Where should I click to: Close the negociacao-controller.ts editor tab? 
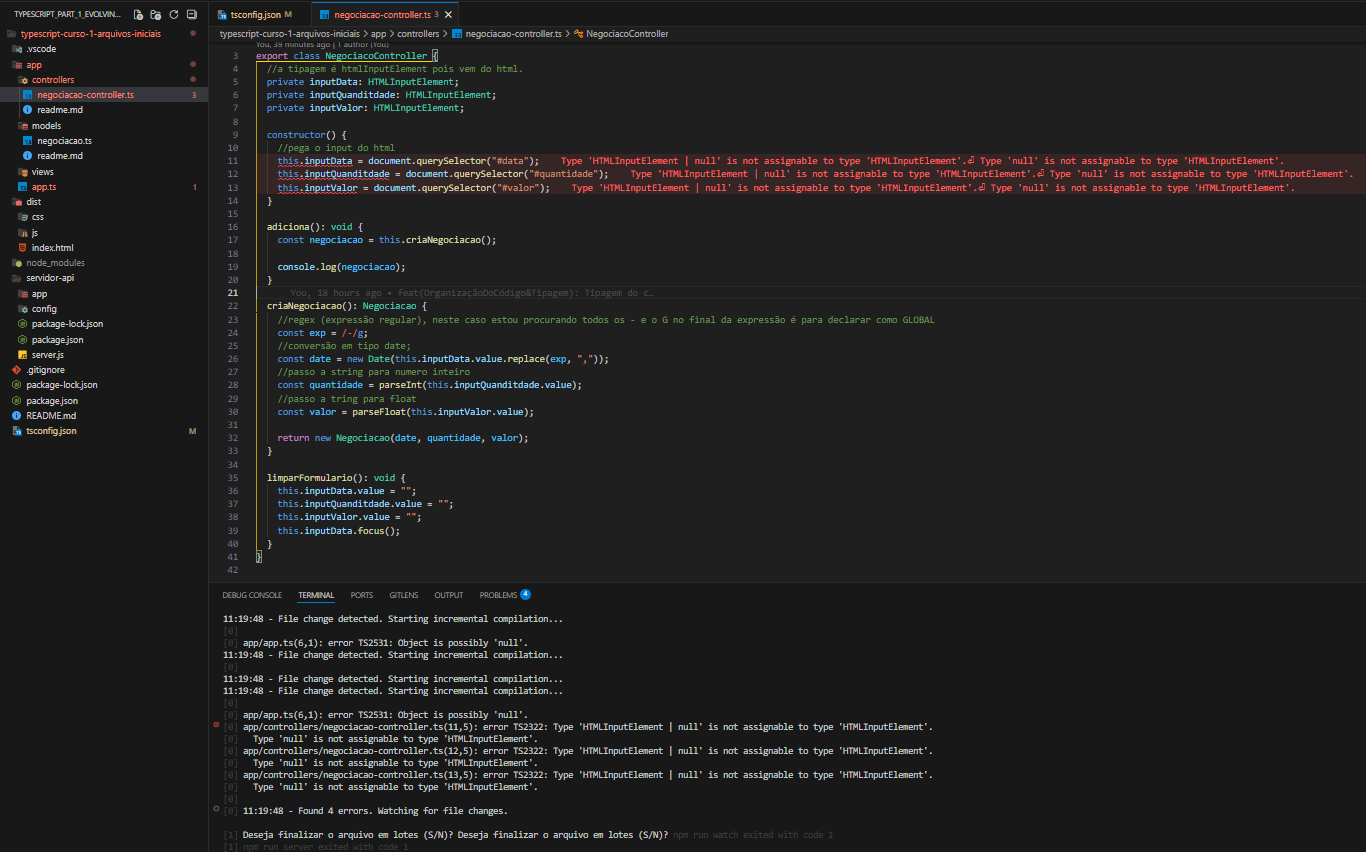(x=447, y=14)
